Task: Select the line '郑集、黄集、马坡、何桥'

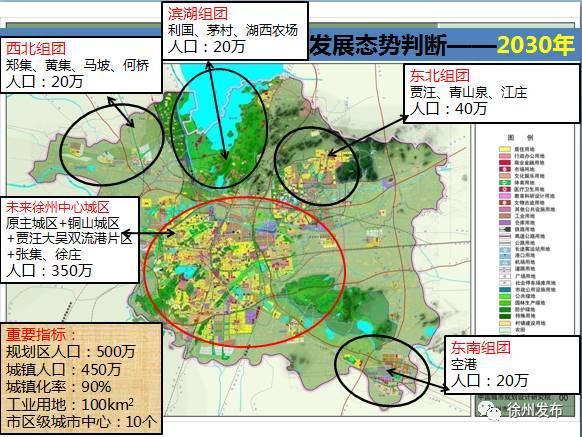Action: click(78, 65)
